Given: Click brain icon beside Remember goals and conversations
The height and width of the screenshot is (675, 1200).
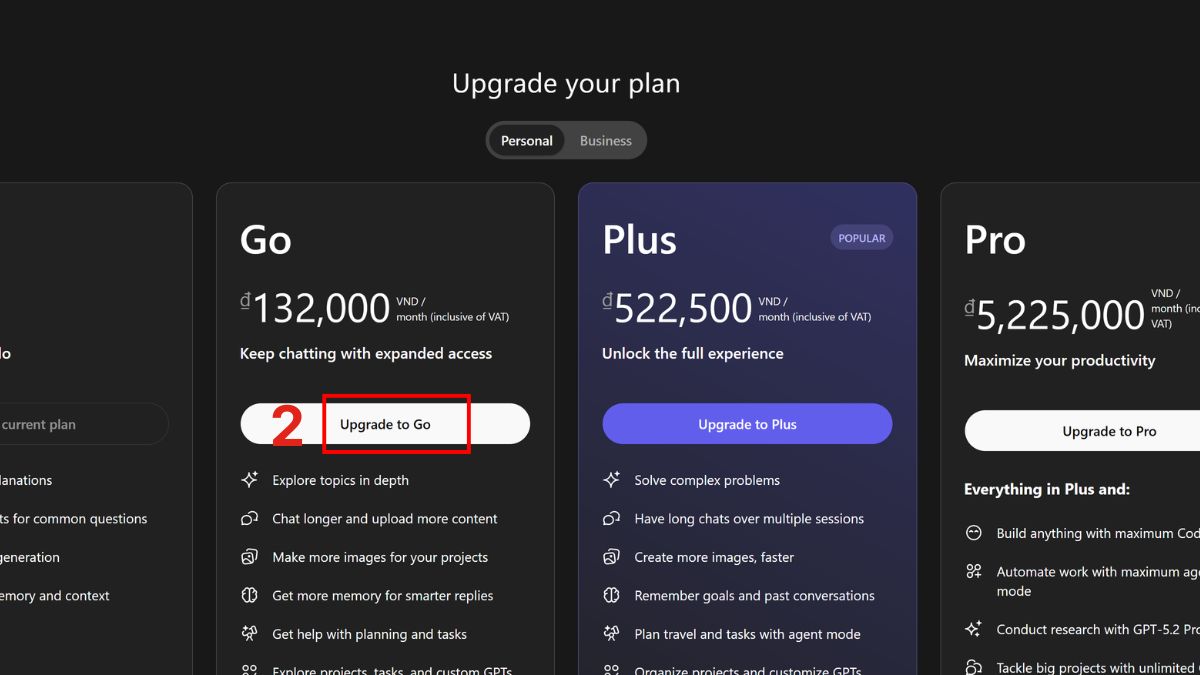Looking at the screenshot, I should (x=612, y=595).
